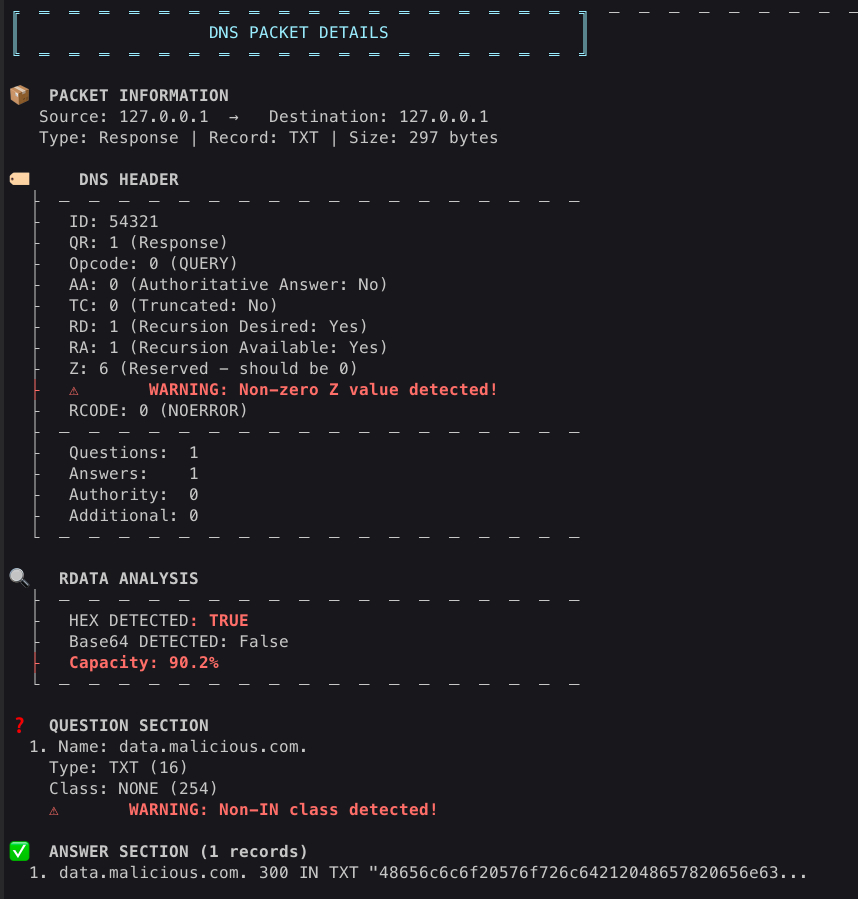
Task: Click the Z: 6 reserved field line
Action: tap(213, 369)
